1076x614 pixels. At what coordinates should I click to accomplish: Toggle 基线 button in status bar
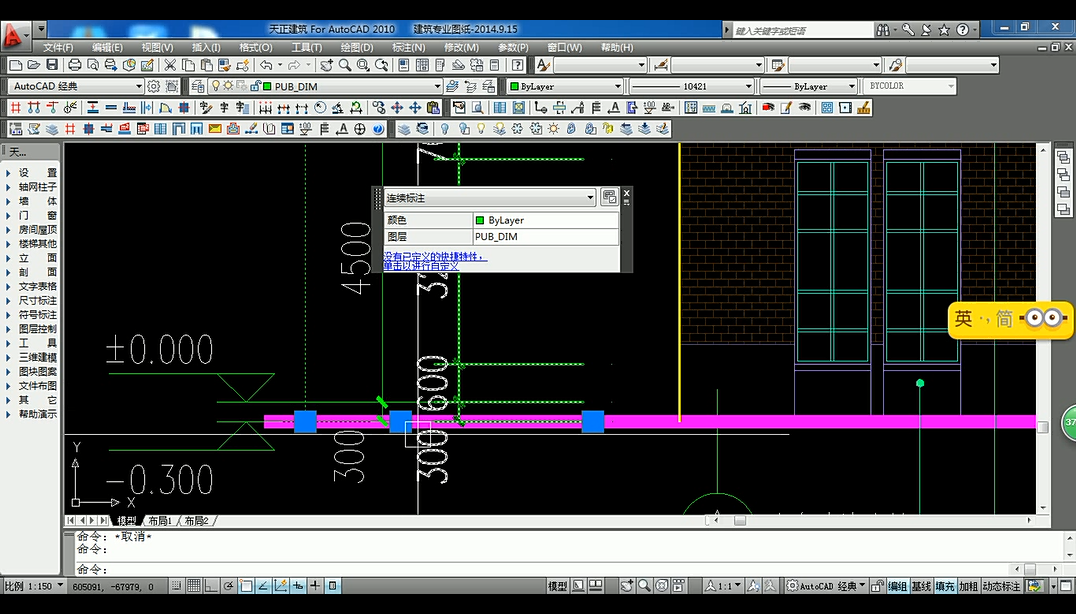(921, 586)
